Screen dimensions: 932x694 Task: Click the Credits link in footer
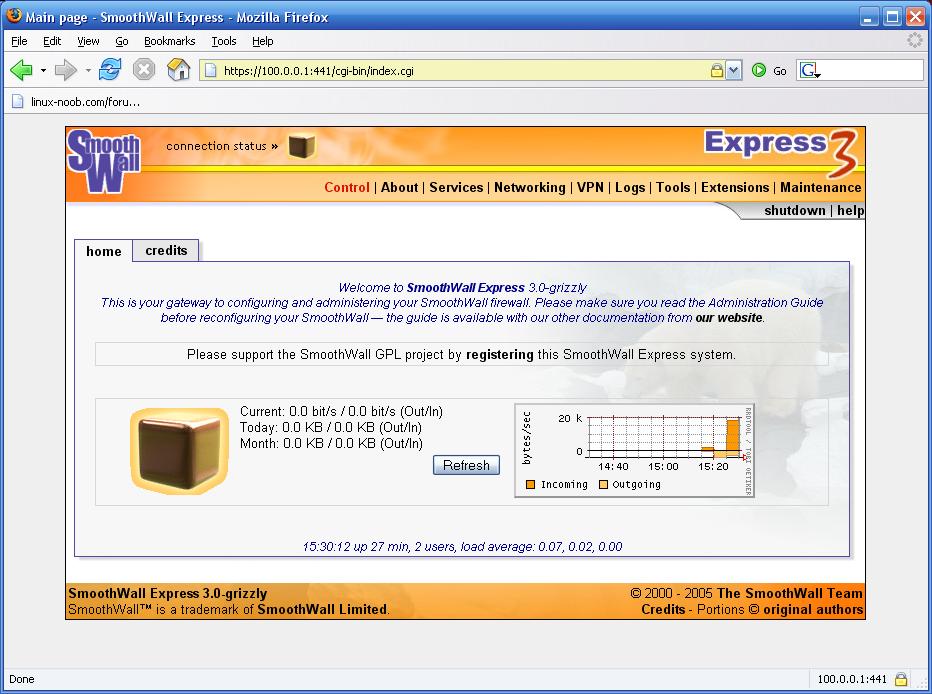click(663, 609)
